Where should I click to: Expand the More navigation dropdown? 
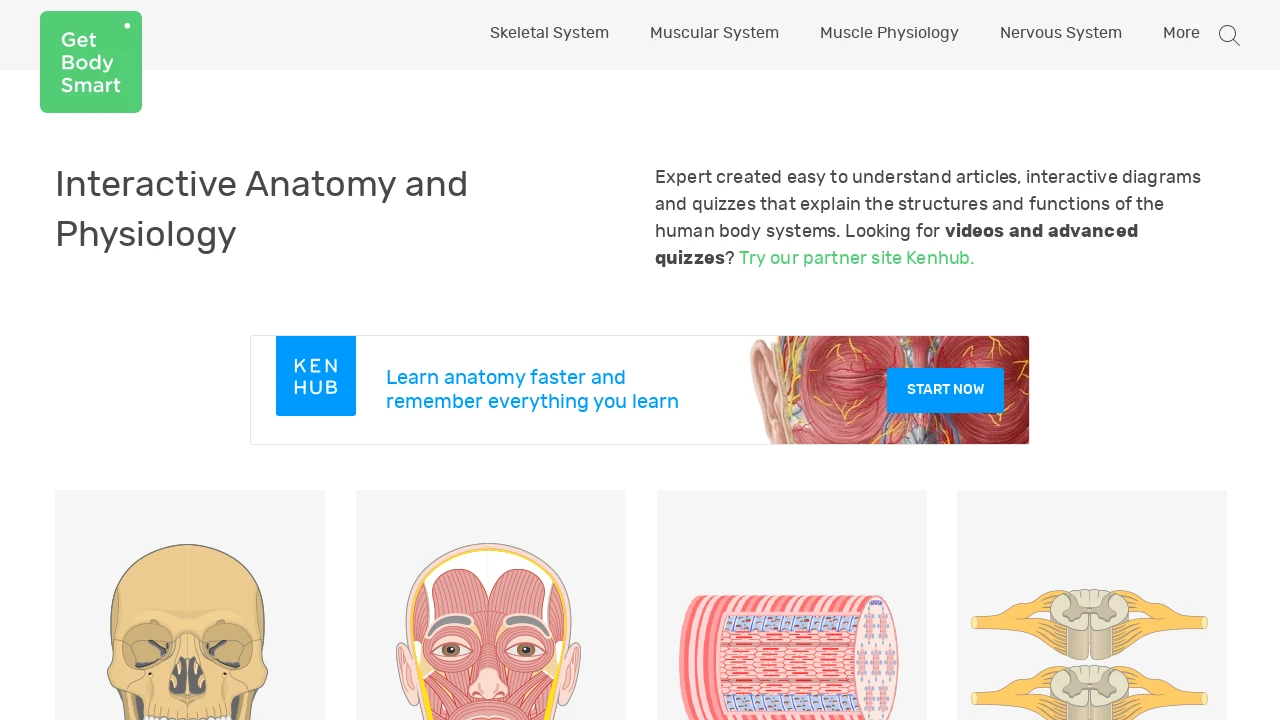tap(1181, 33)
